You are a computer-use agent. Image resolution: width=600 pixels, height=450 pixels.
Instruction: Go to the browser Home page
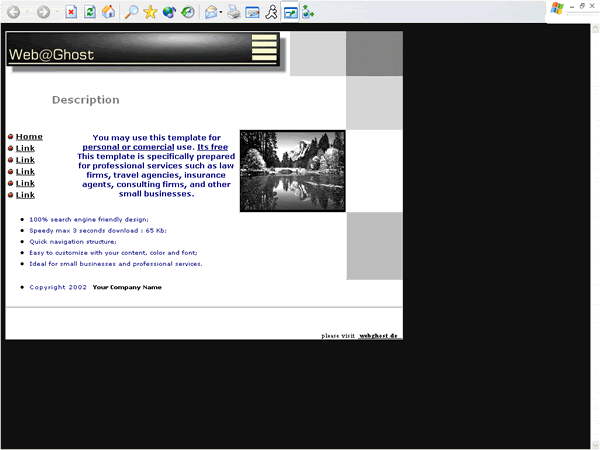point(108,12)
